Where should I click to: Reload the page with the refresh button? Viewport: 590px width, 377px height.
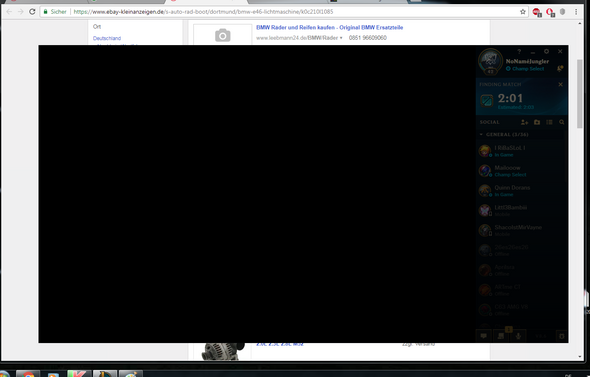coord(32,12)
